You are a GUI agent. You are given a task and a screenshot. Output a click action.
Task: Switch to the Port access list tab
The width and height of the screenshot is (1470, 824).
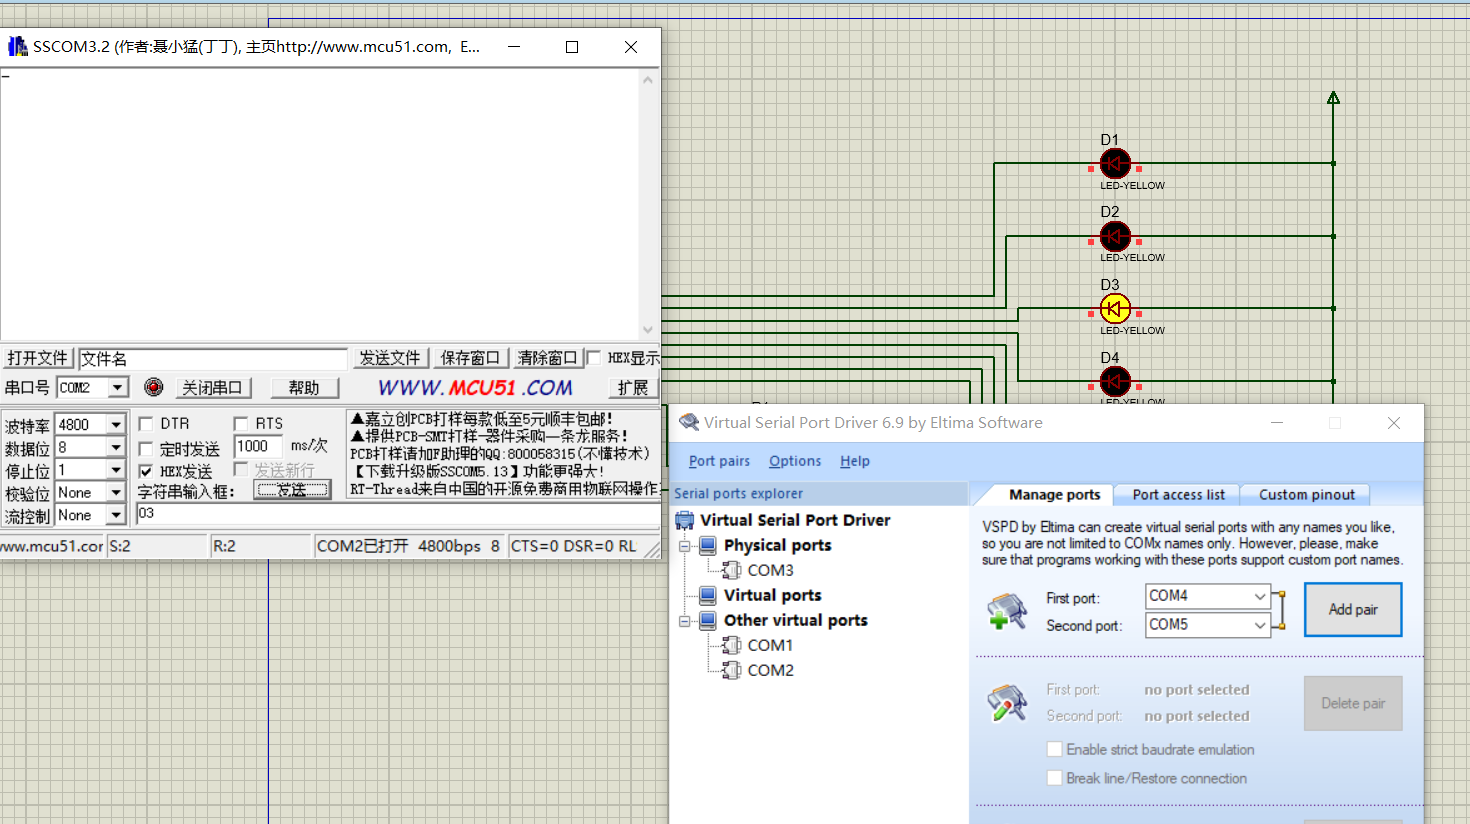[1178, 495]
